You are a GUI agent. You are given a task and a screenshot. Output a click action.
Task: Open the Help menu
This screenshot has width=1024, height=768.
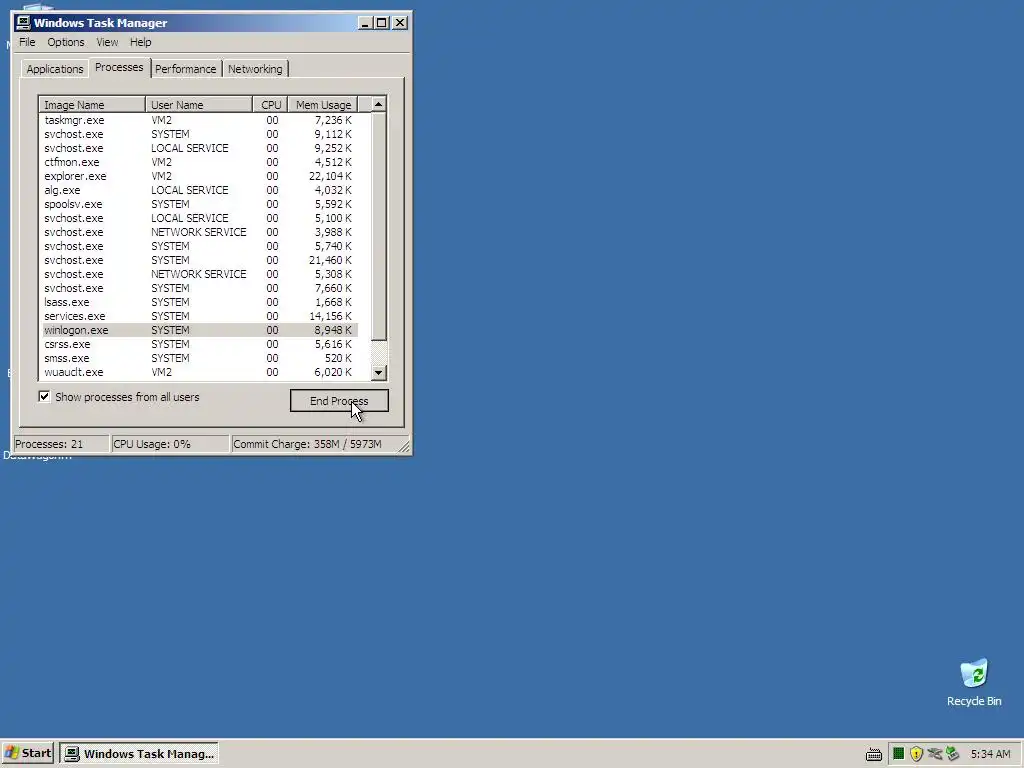pos(140,42)
